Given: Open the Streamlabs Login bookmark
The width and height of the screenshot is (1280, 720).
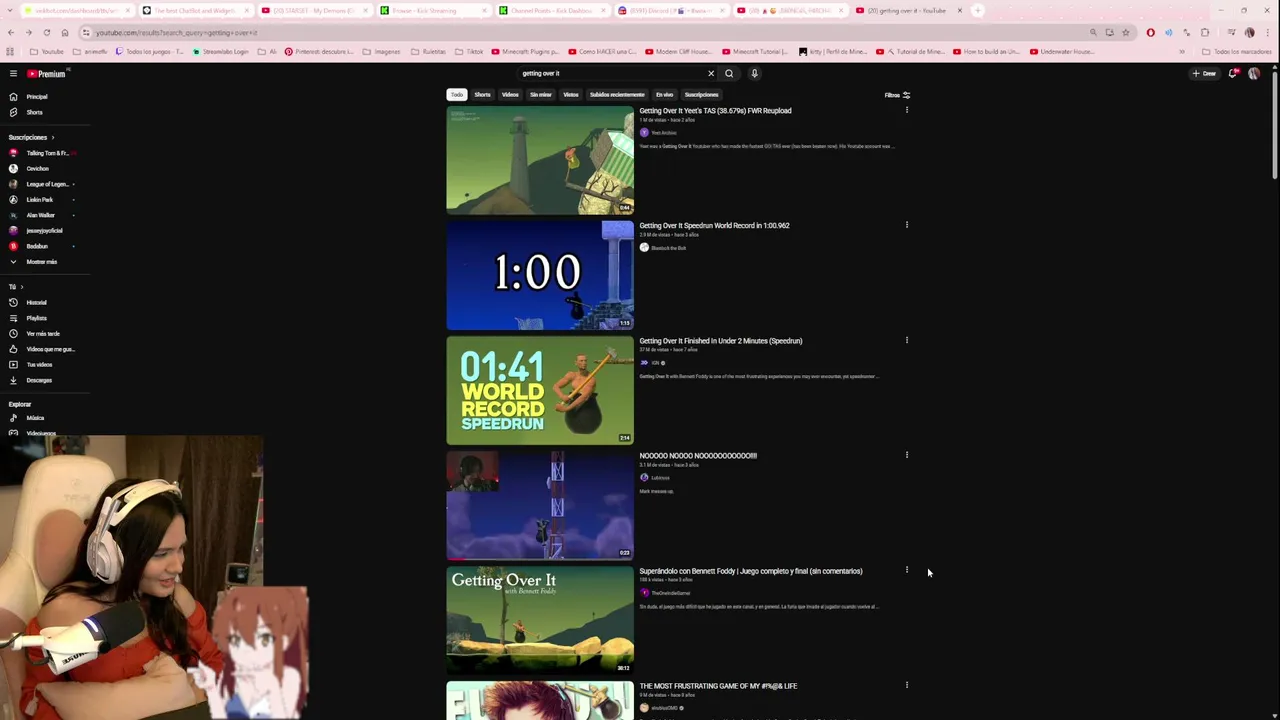Looking at the screenshot, I should [x=220, y=51].
